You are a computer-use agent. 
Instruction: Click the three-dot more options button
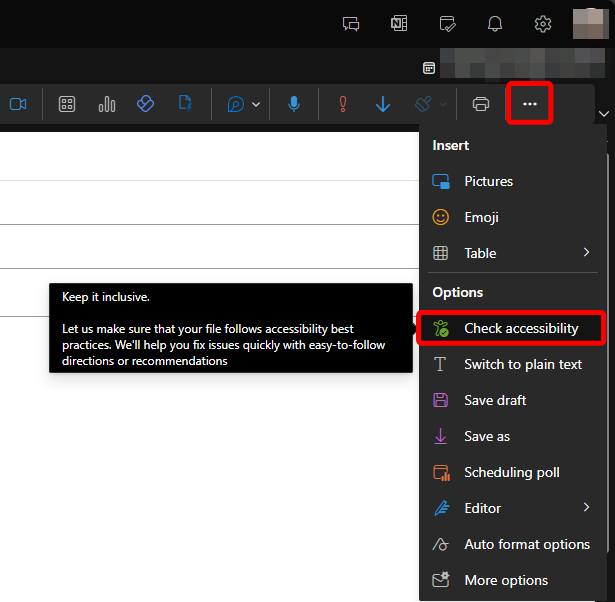point(530,104)
